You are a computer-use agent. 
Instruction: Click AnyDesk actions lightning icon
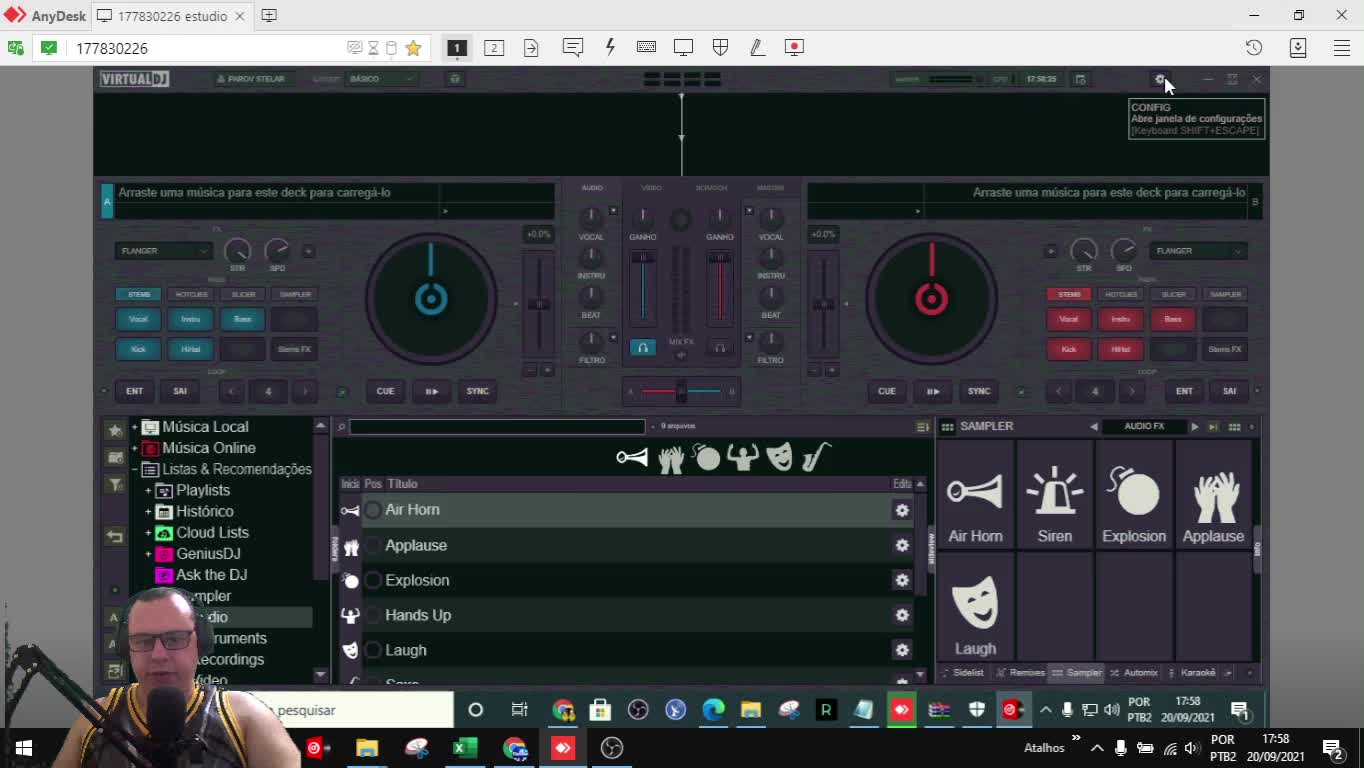click(x=610, y=47)
